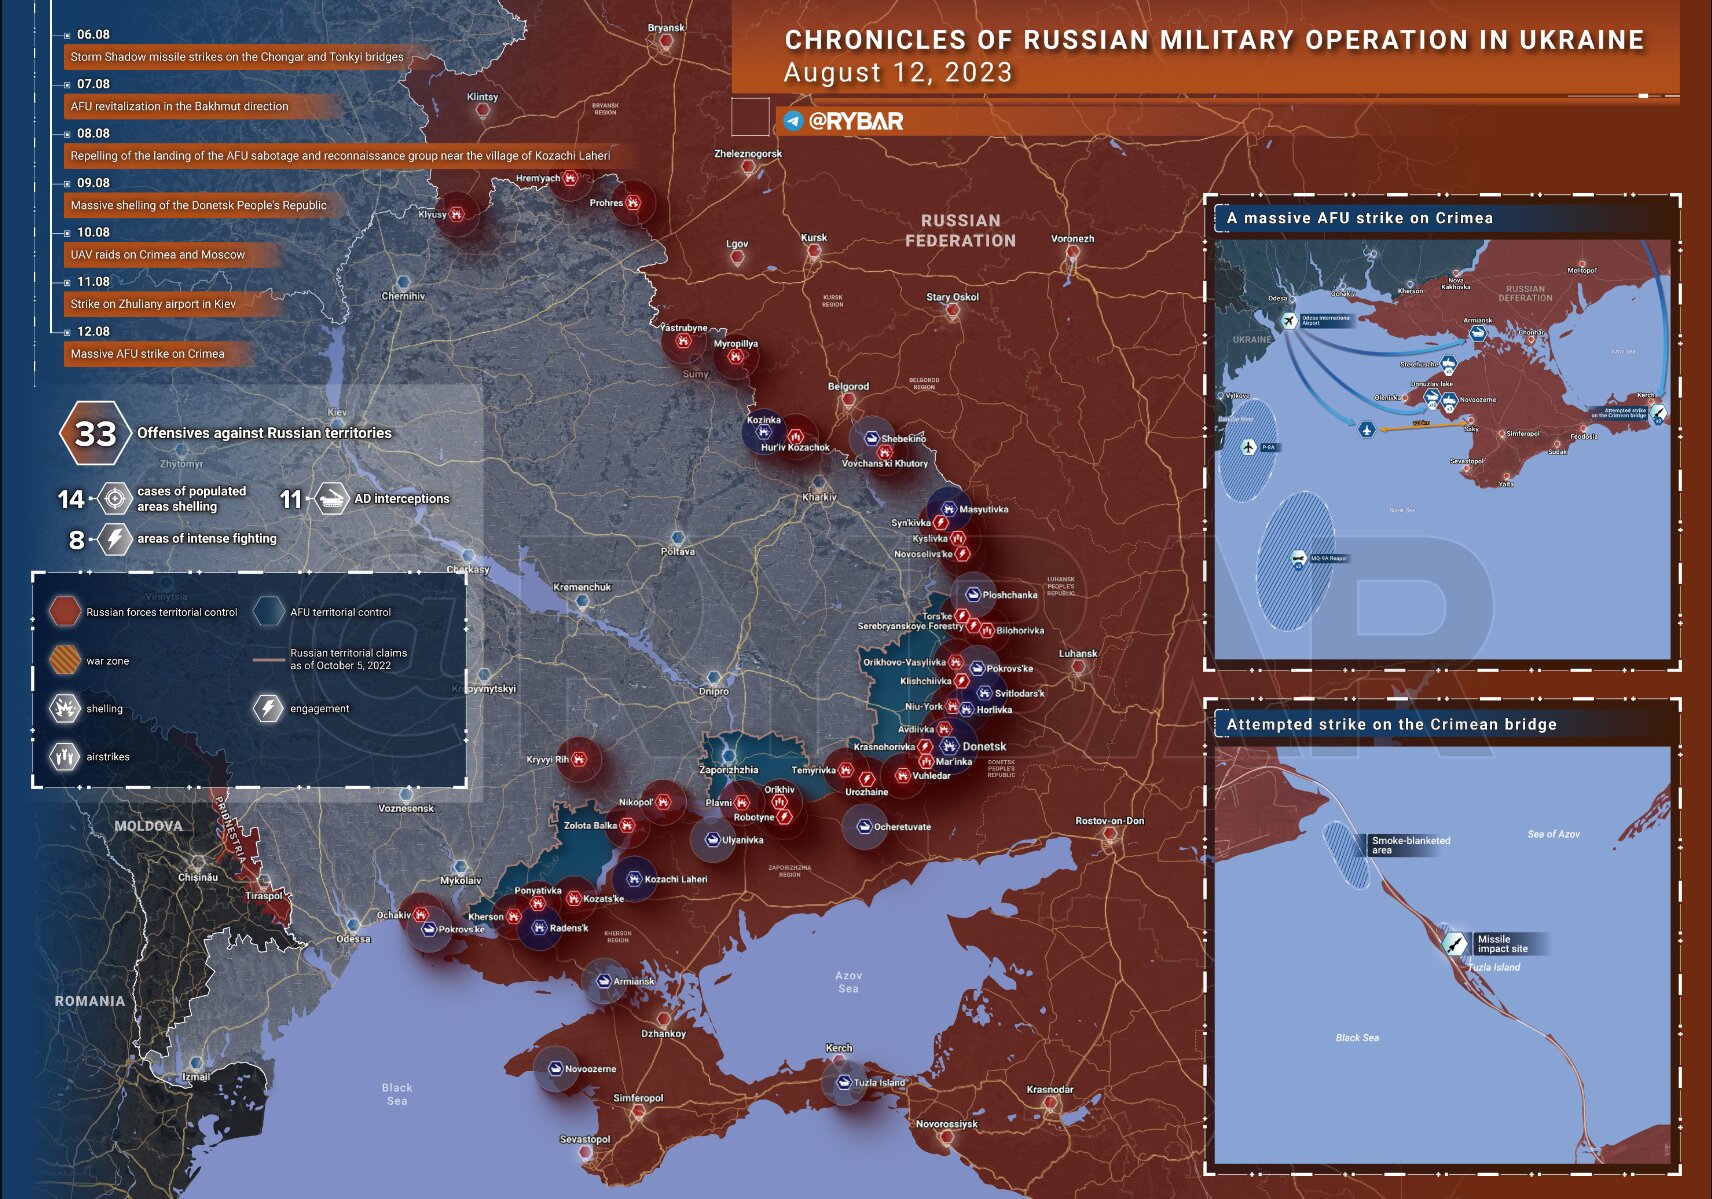Click the Prohres shelling marker
The height and width of the screenshot is (1199, 1712).
[633, 203]
